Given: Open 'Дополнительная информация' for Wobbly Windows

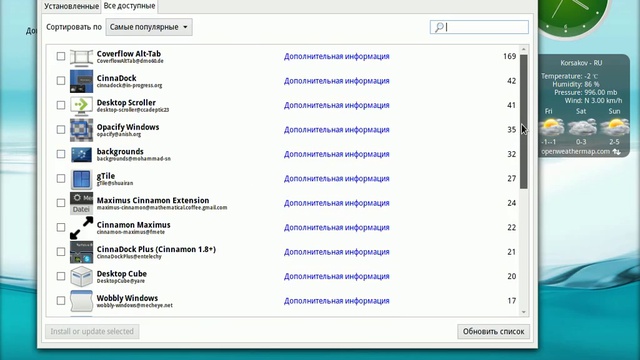Looking at the screenshot, I should point(337,301).
